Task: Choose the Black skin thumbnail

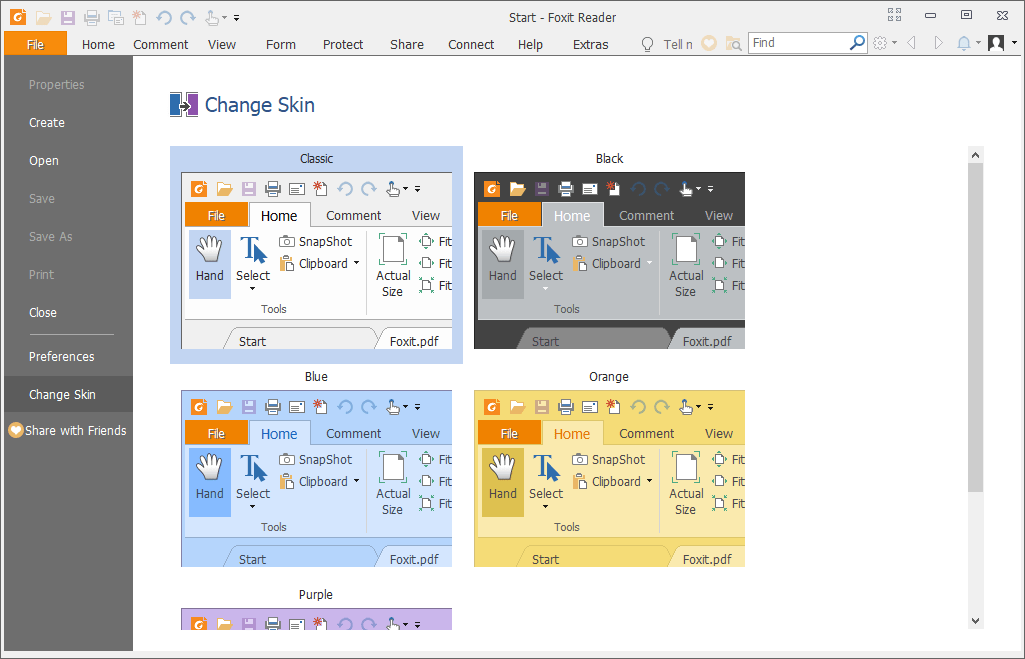Action: tap(609, 260)
